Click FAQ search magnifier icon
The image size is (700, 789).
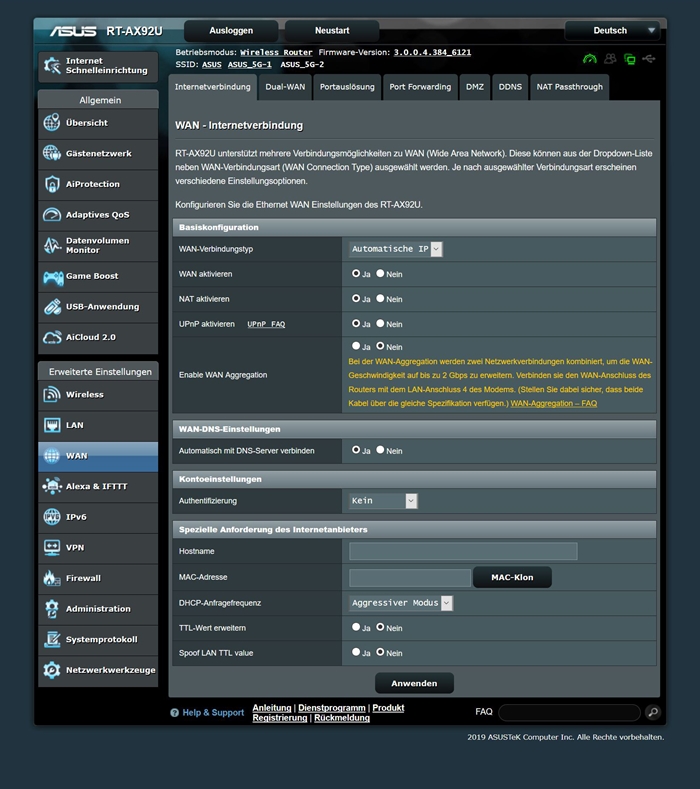(x=653, y=712)
